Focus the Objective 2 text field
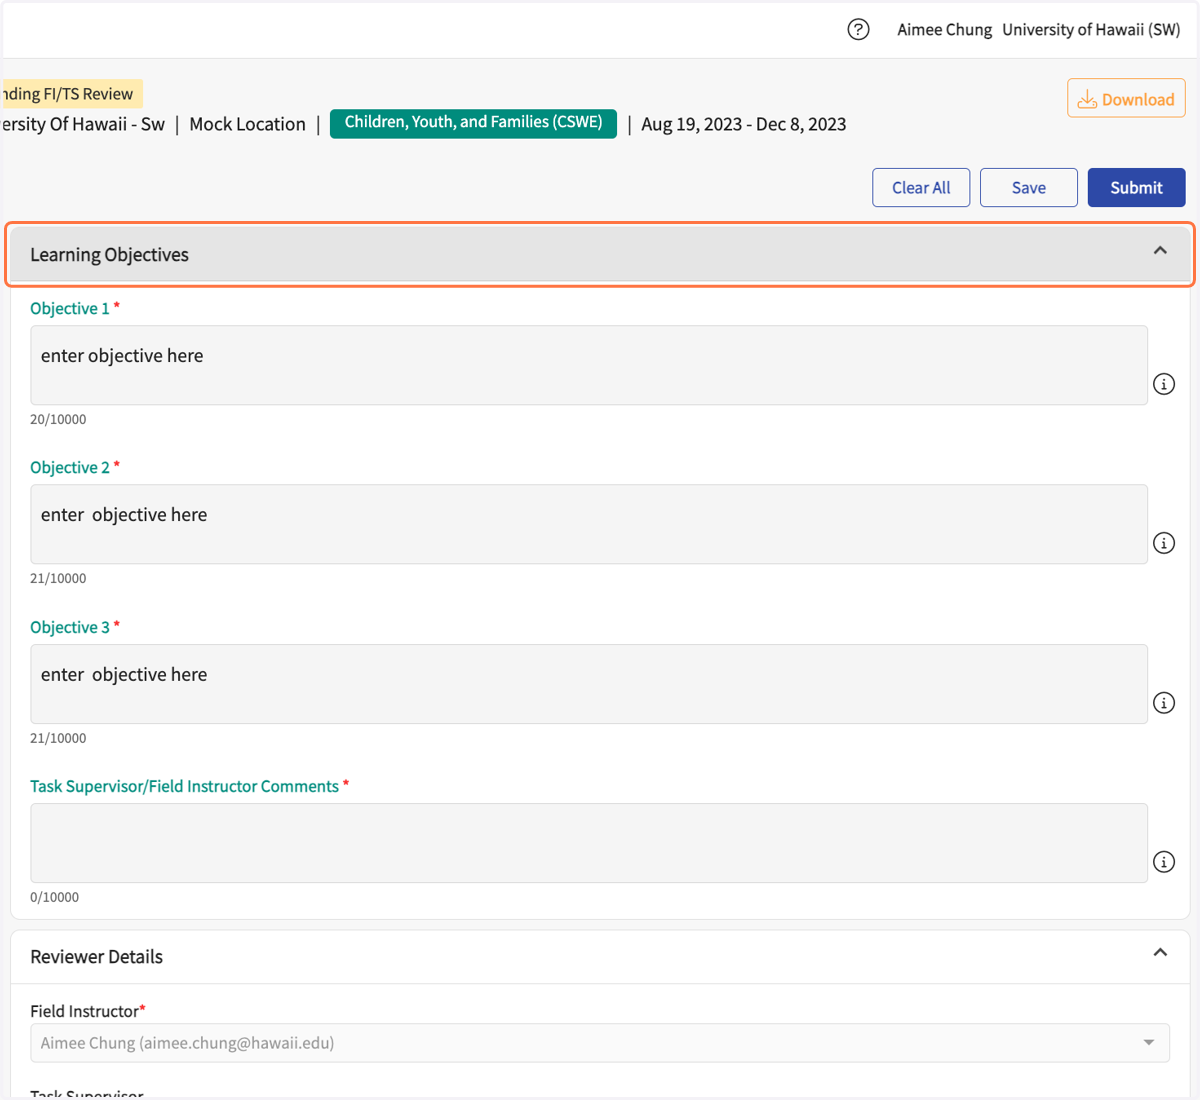The image size is (1200, 1100). (589, 524)
